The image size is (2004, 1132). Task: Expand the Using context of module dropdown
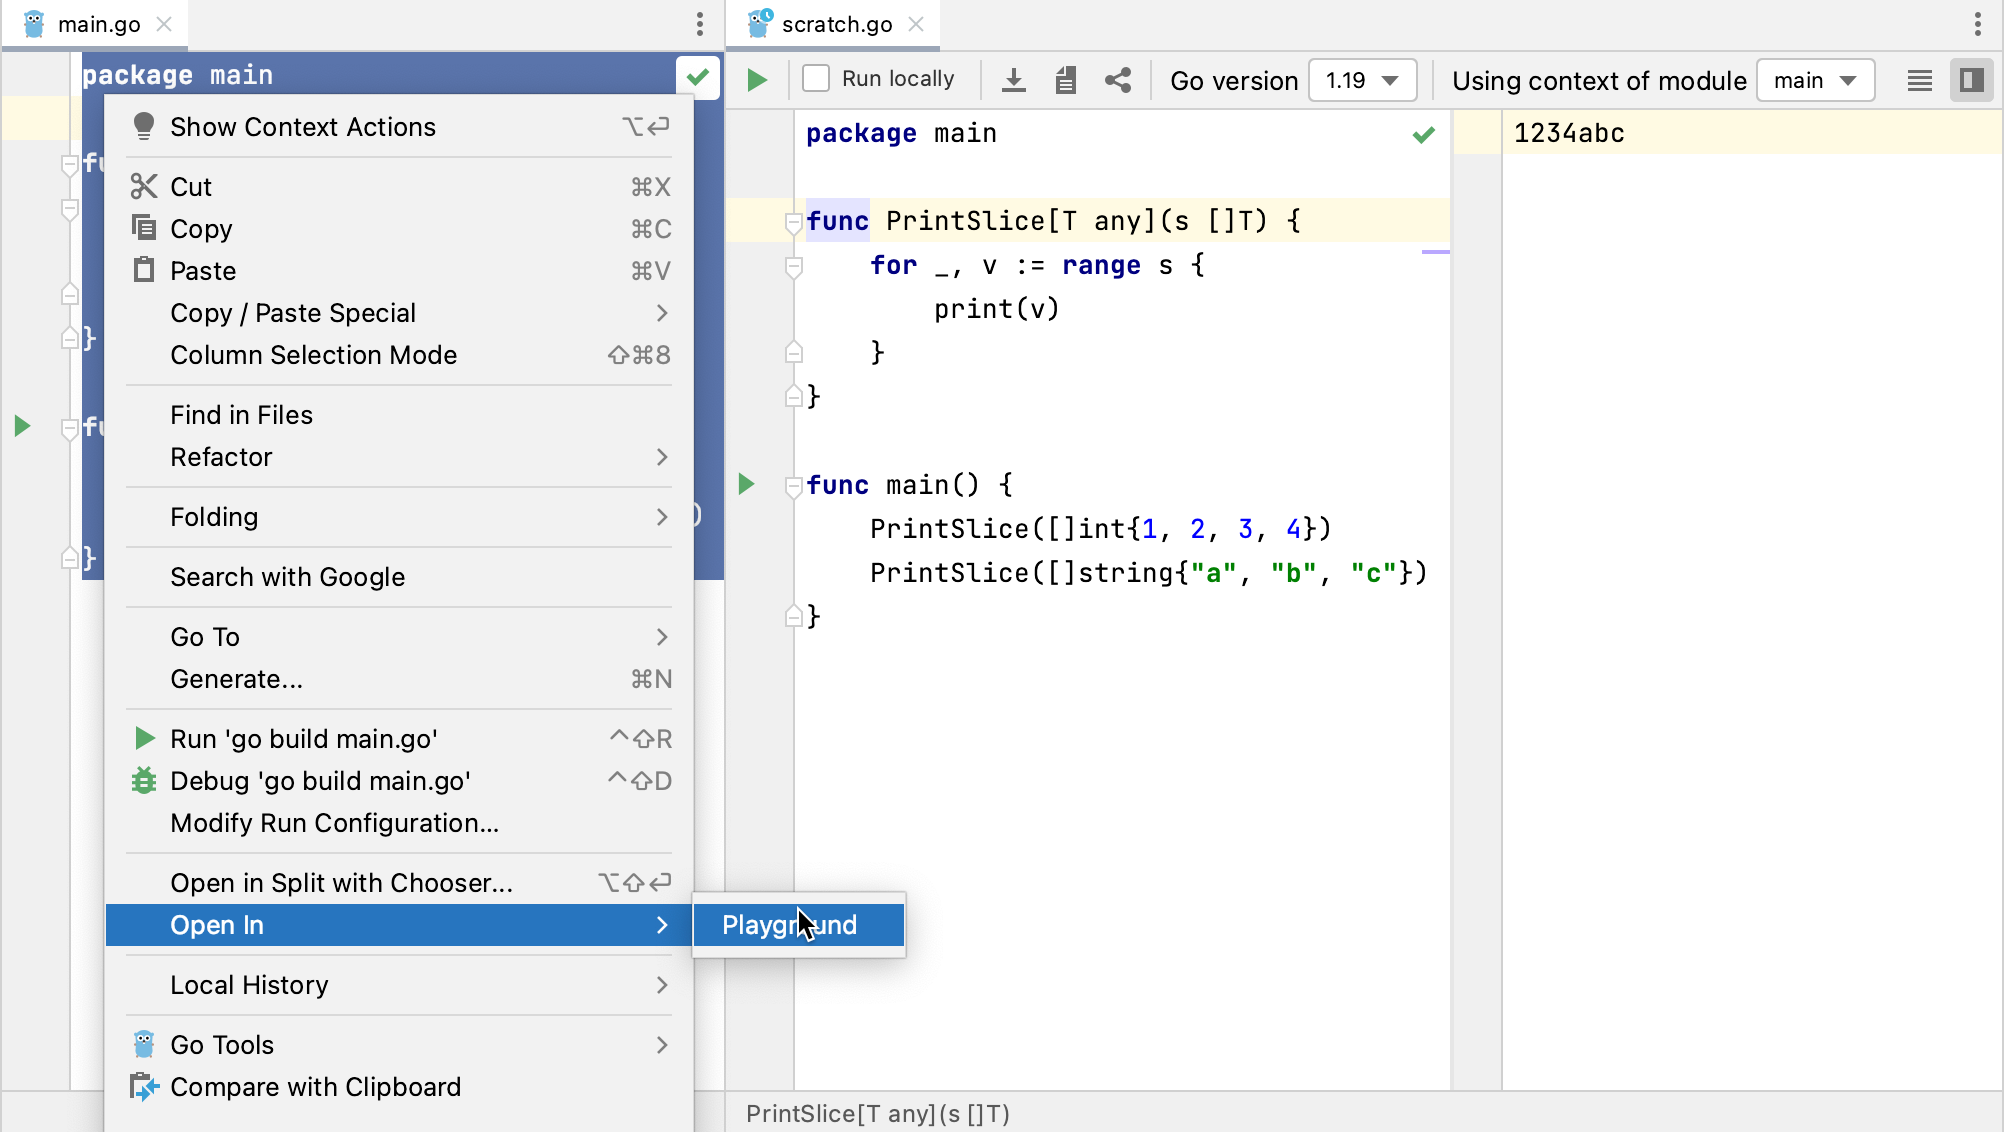[x=1814, y=80]
